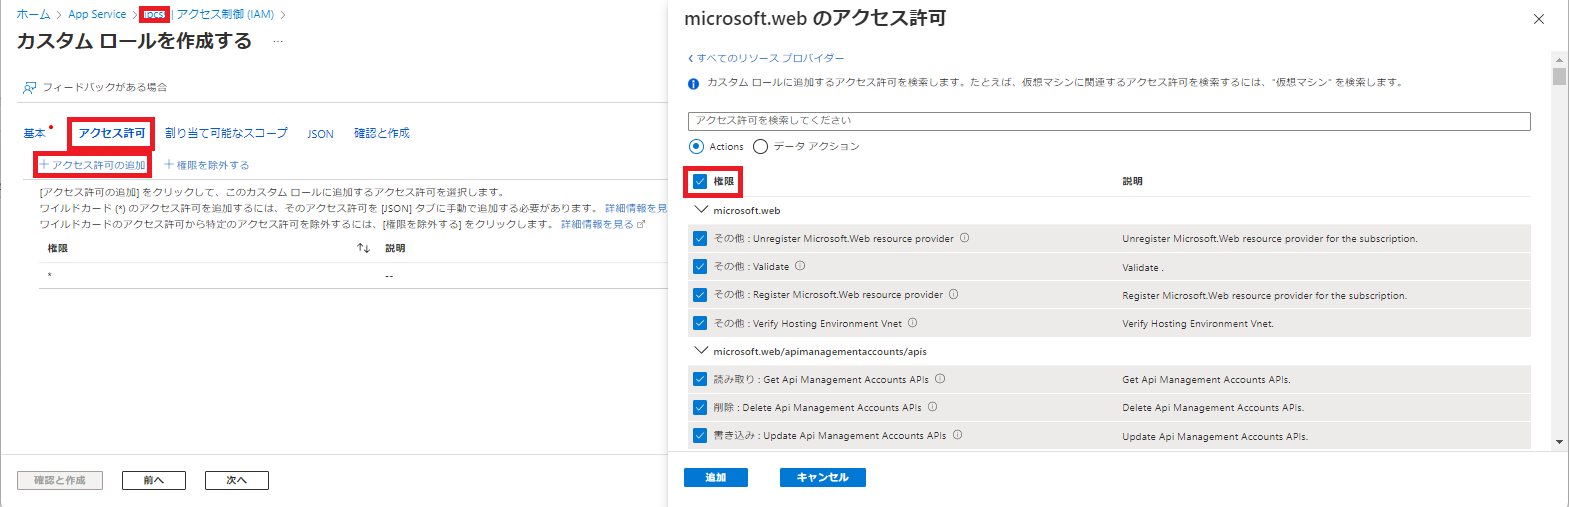Viewport: 1569px width, 507px height.
Task: Click the 説明 column header in the left table
Action: [x=395, y=248]
